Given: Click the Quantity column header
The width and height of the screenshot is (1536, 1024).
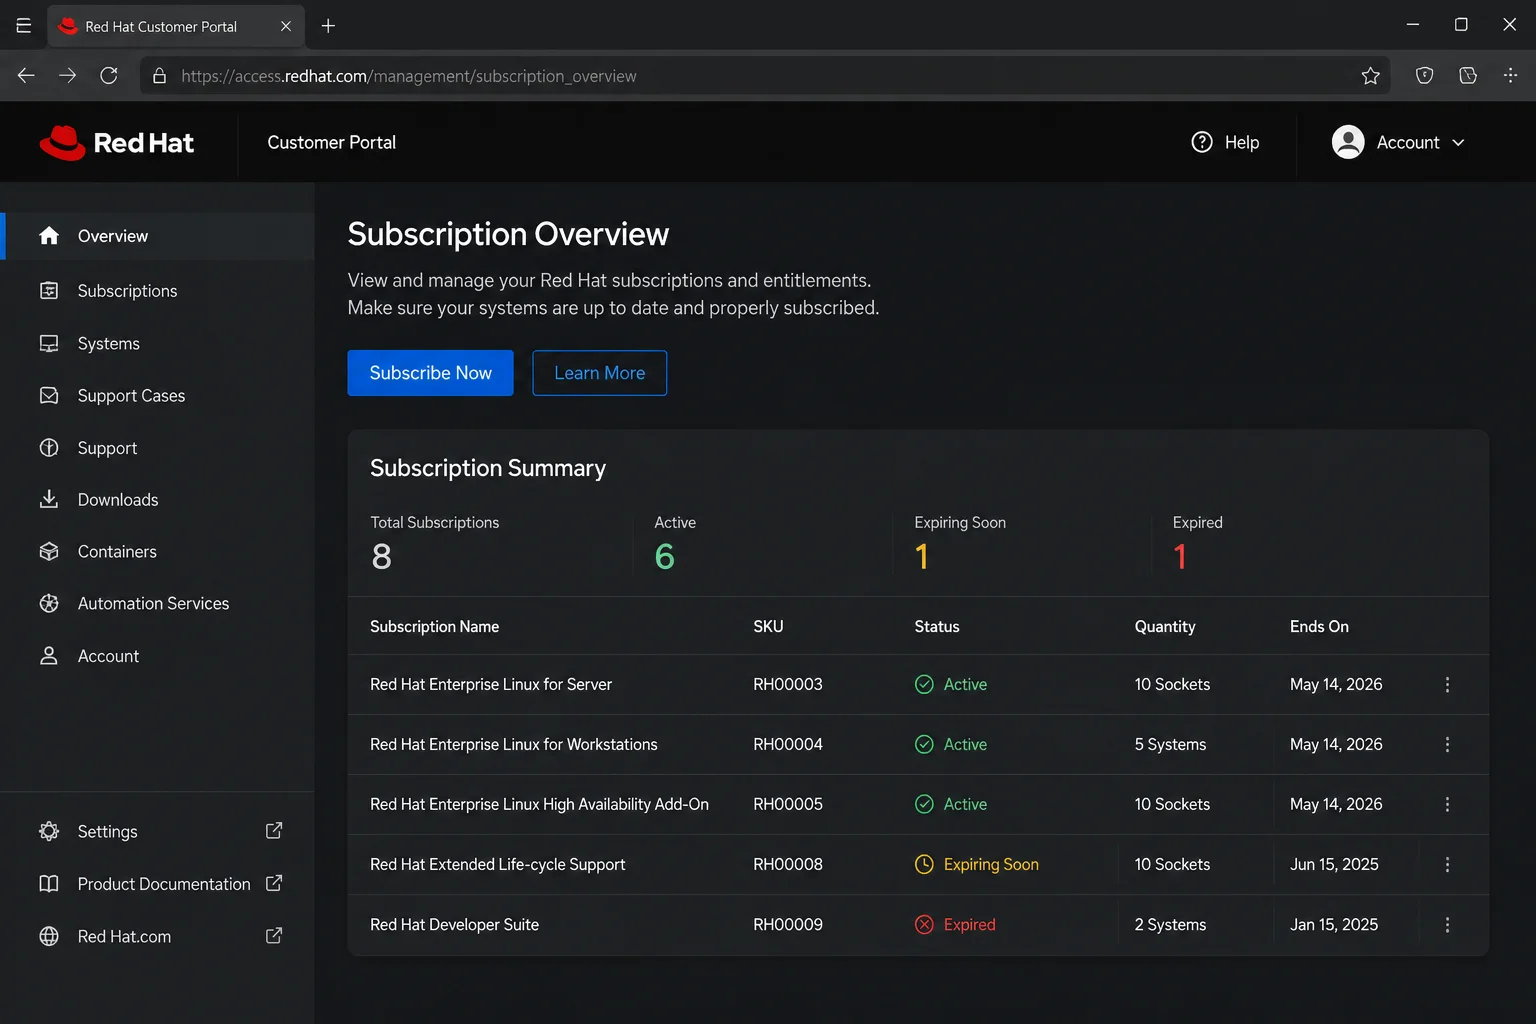Looking at the screenshot, I should point(1165,626).
